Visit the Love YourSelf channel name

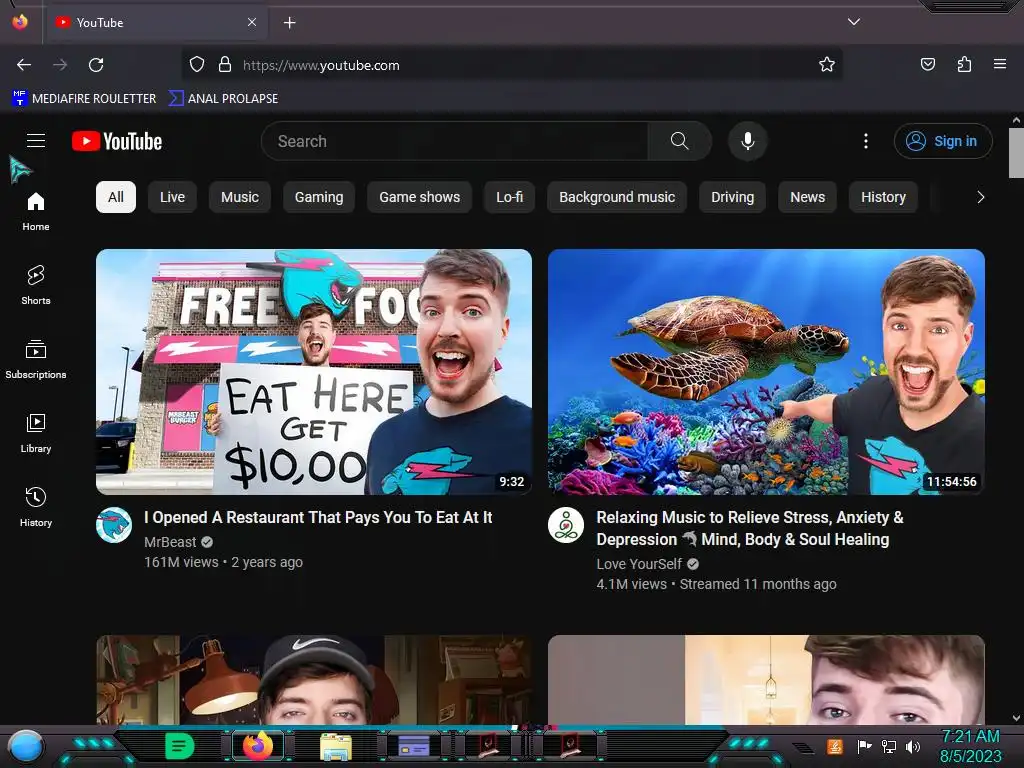point(639,564)
